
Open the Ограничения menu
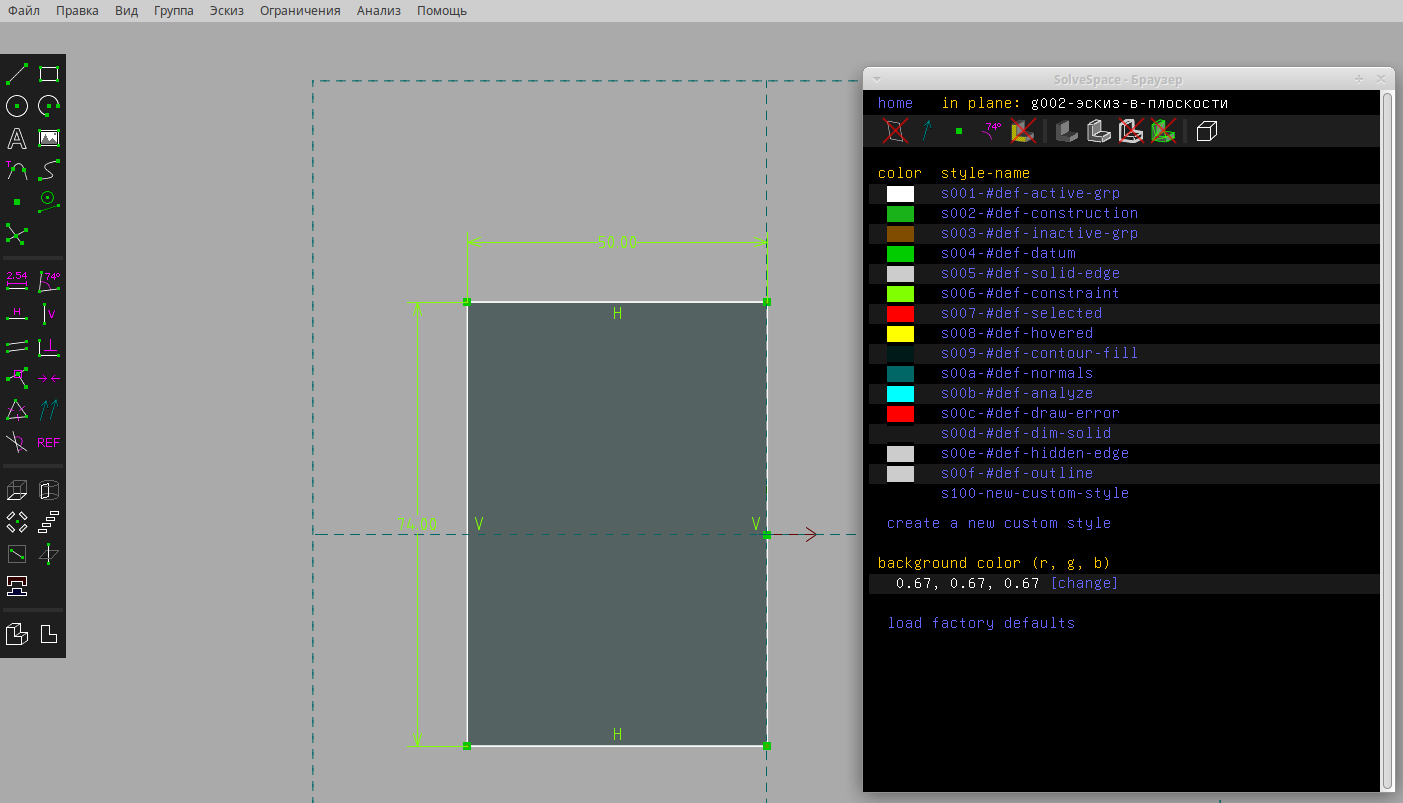coord(300,11)
